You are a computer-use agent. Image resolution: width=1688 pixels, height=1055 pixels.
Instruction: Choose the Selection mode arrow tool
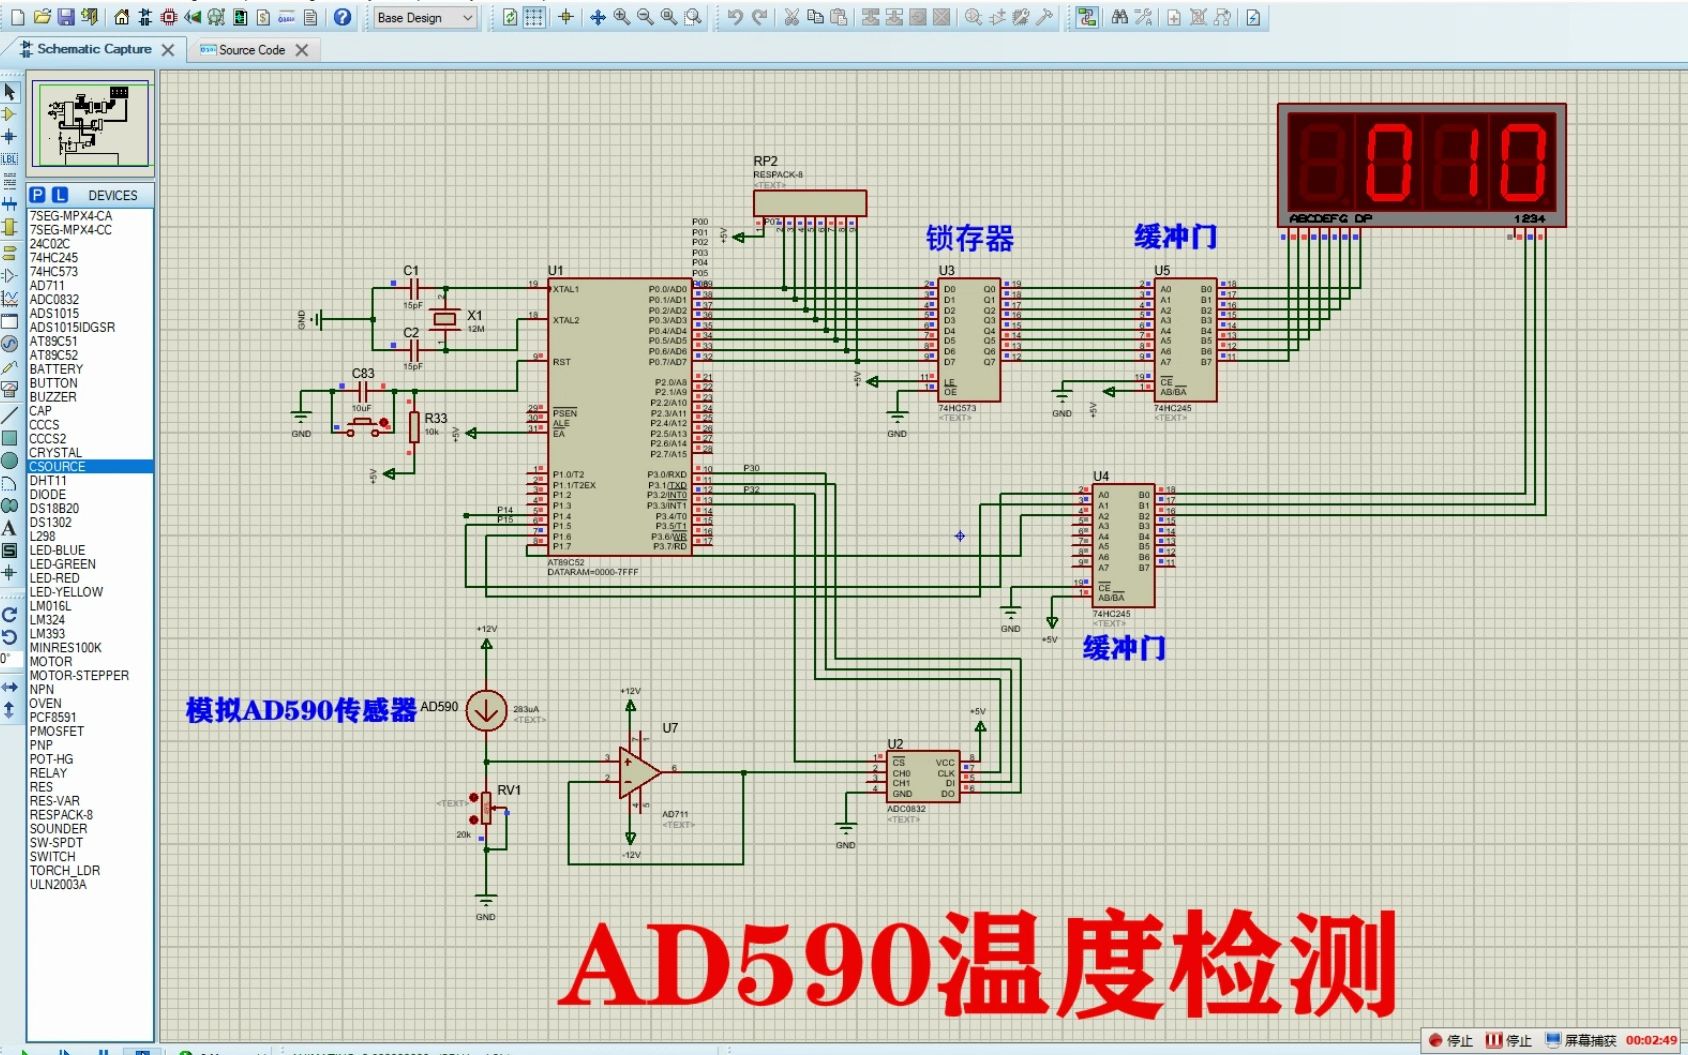10,92
